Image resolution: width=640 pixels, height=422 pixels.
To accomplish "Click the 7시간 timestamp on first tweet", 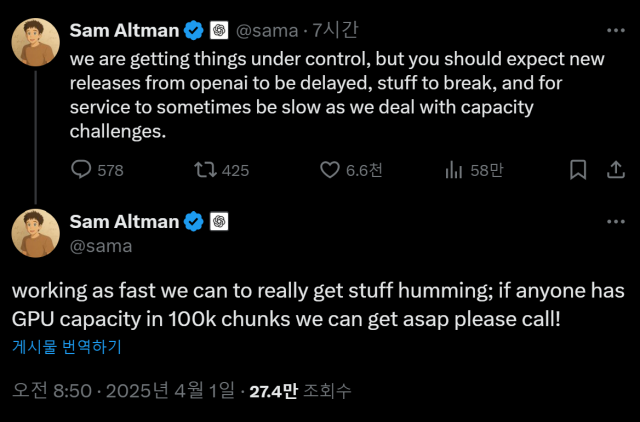I will pyautogui.click(x=337, y=31).
